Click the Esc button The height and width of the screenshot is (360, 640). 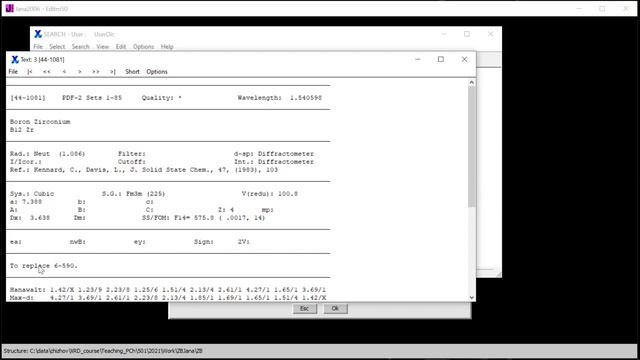click(x=304, y=309)
